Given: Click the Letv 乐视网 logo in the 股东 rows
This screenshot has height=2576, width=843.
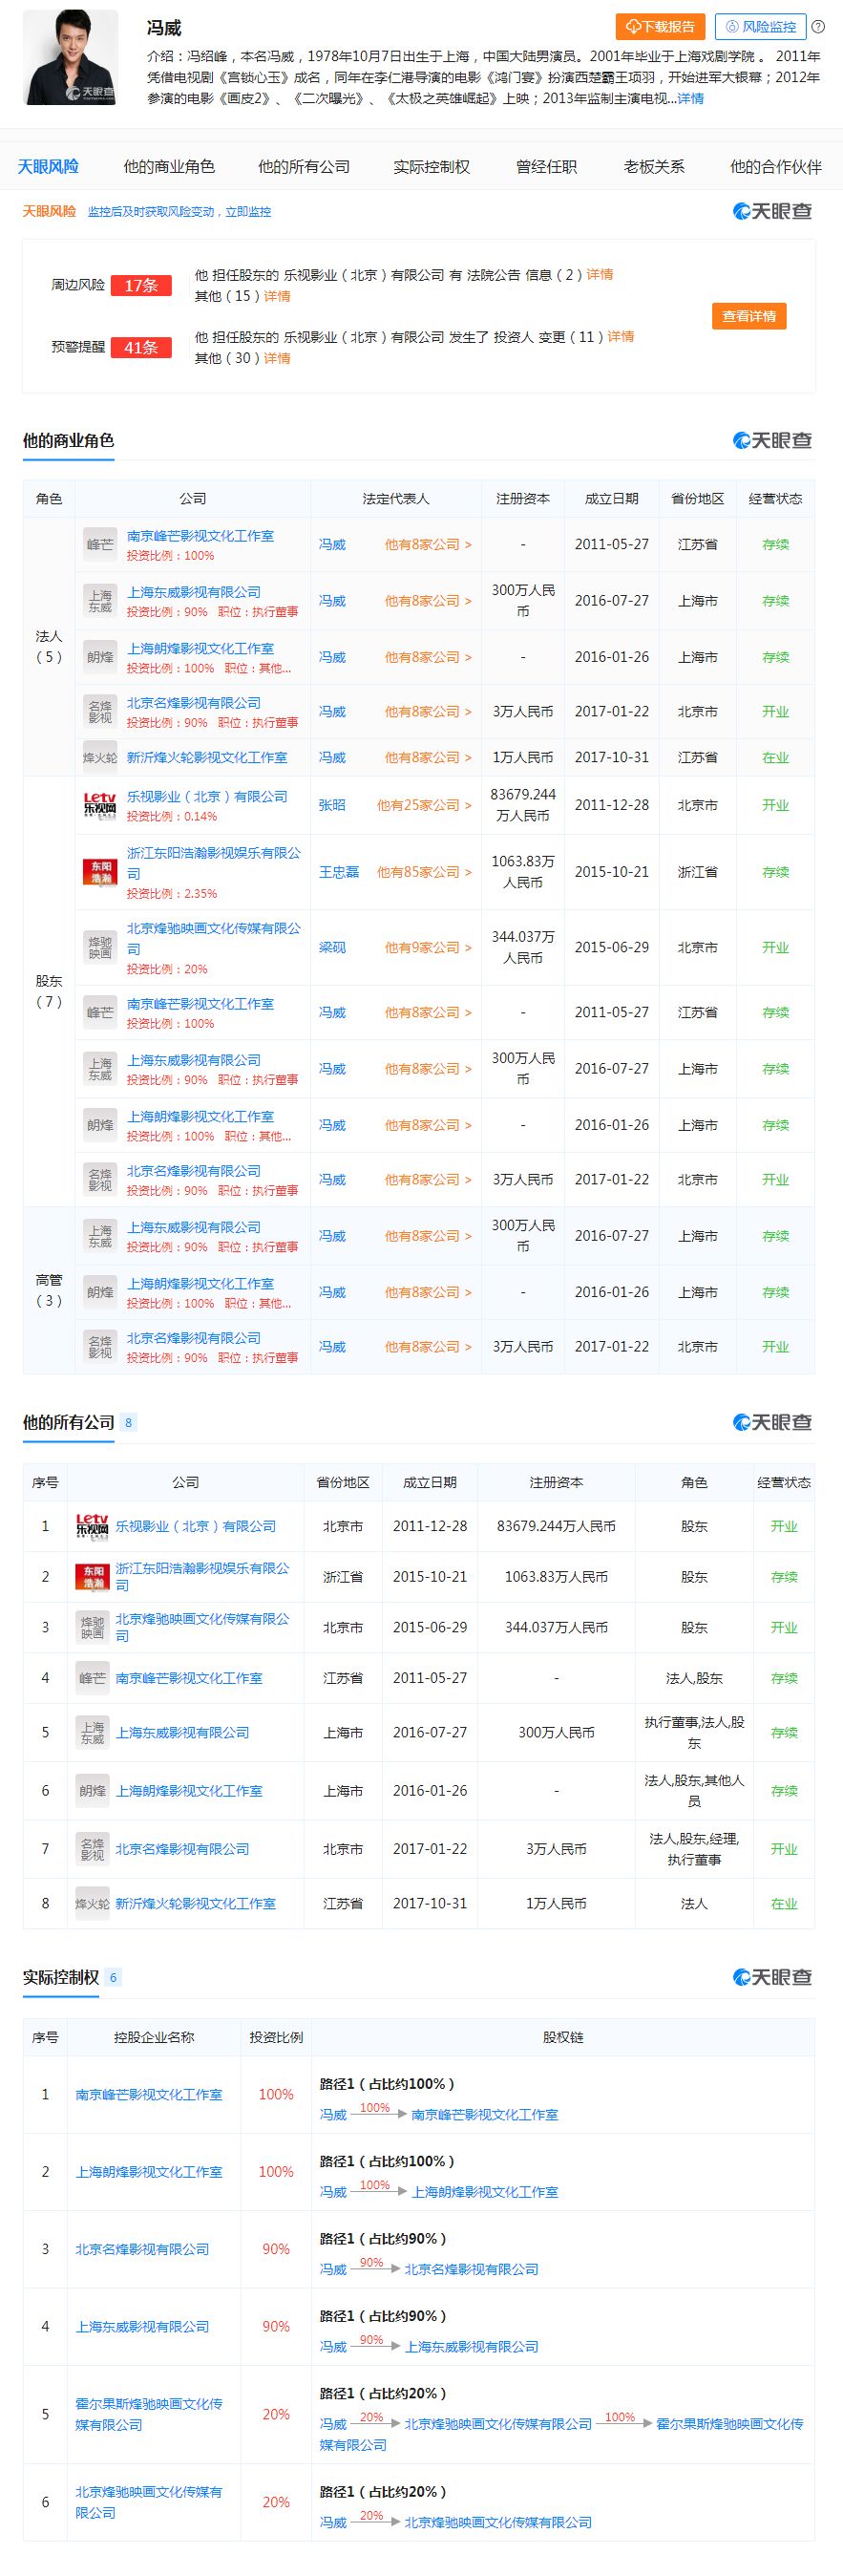Looking at the screenshot, I should point(100,805).
